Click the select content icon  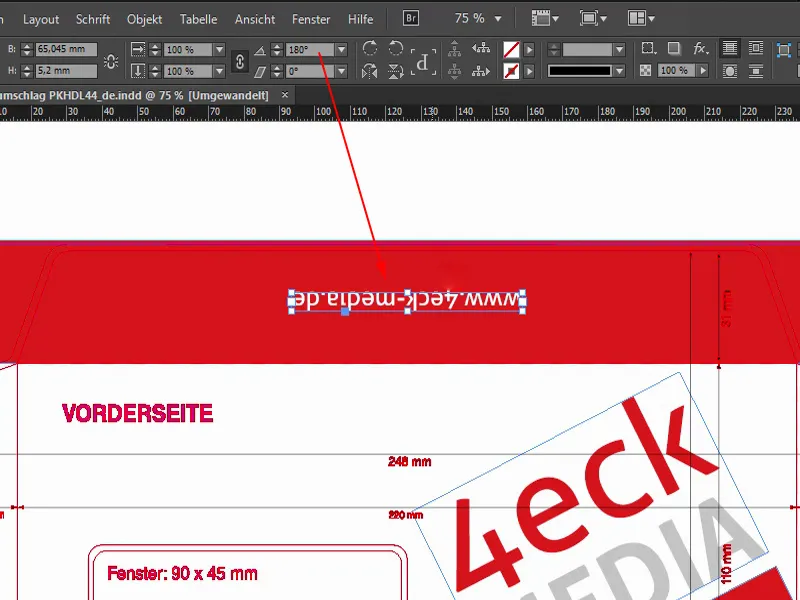coord(454,71)
